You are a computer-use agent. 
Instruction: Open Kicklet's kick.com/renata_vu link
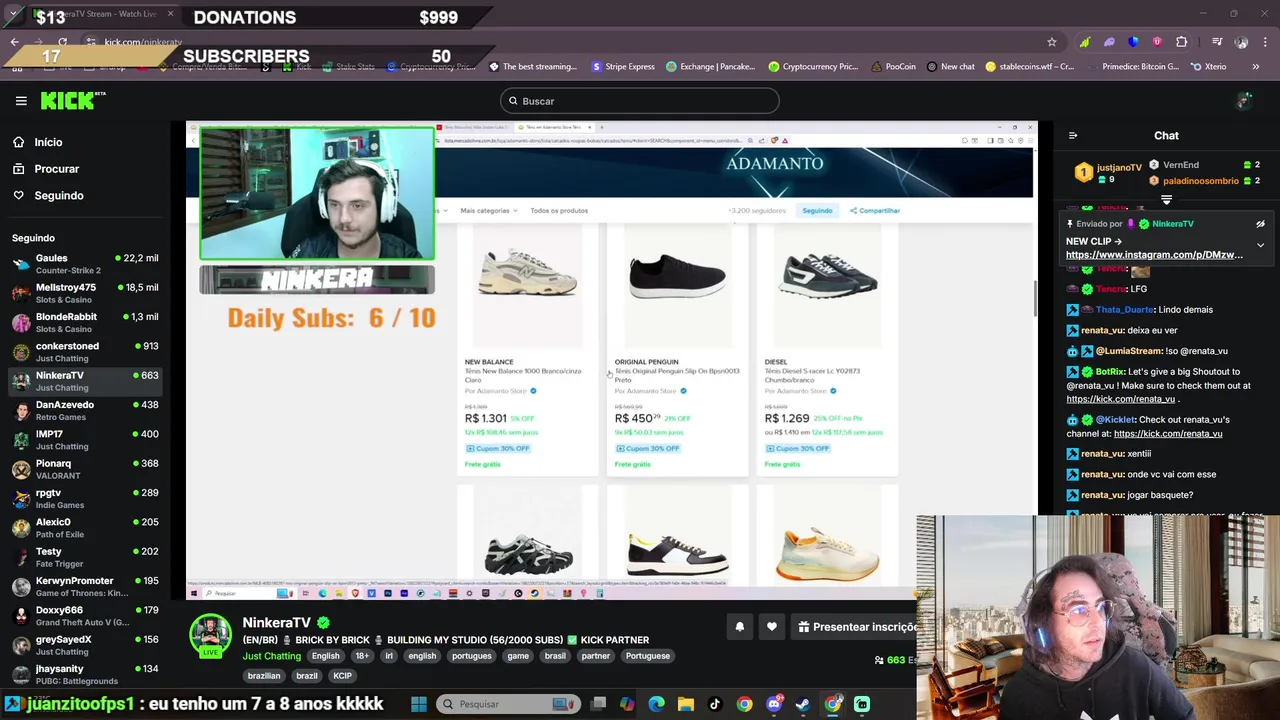[1168, 433]
